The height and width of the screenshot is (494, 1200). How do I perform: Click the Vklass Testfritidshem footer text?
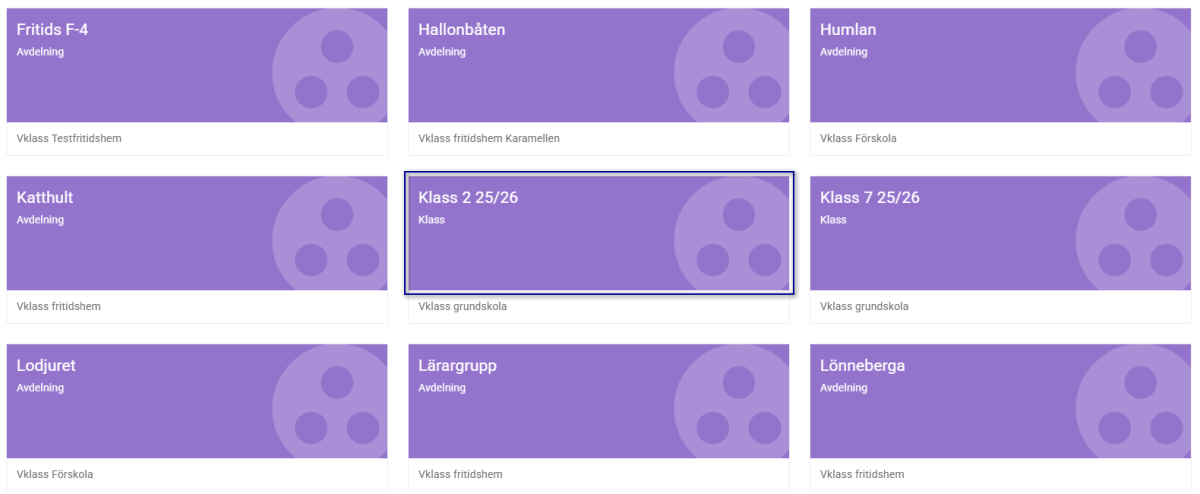pos(69,138)
